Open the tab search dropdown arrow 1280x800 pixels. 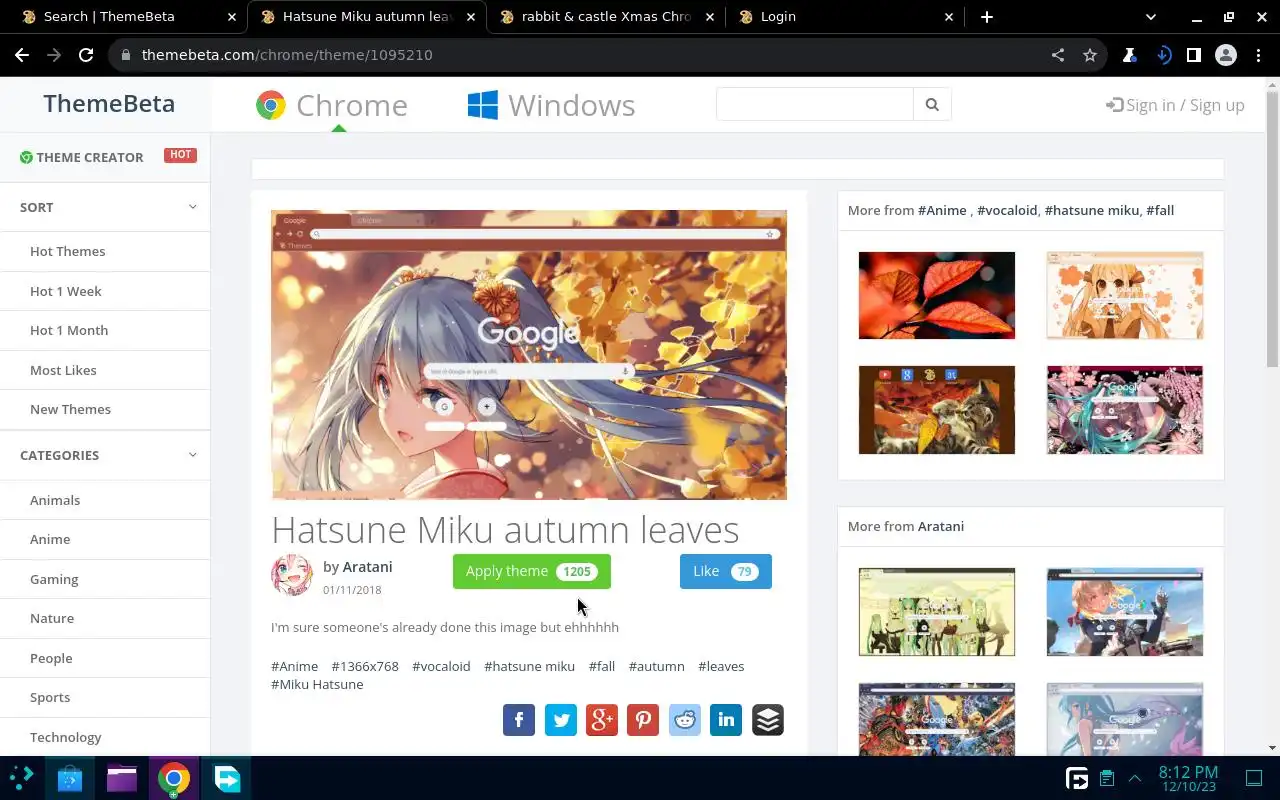(x=1151, y=17)
